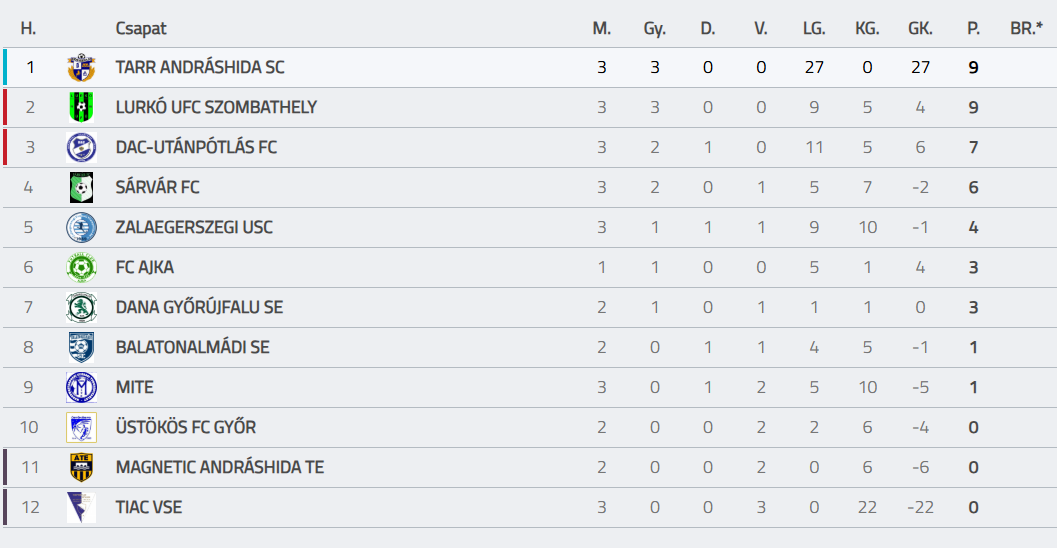
Task: Click the P. points column header
Action: (973, 28)
